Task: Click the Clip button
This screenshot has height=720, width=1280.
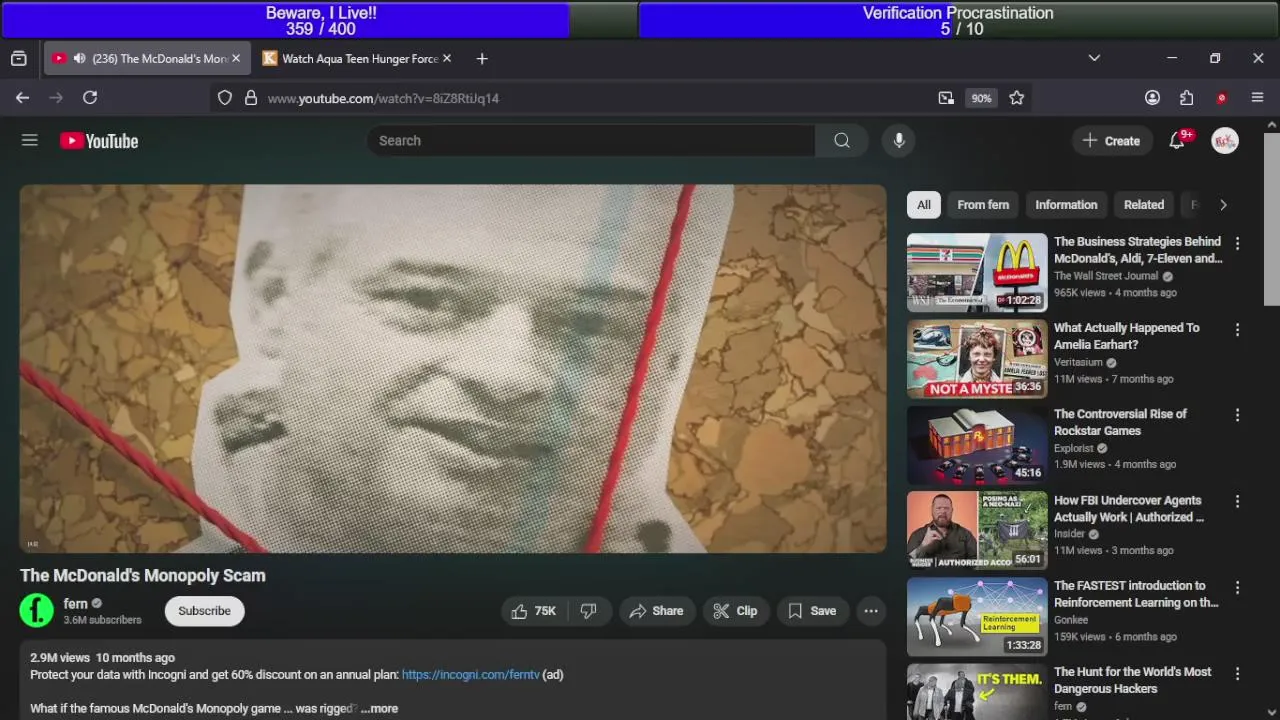Action: tap(735, 611)
